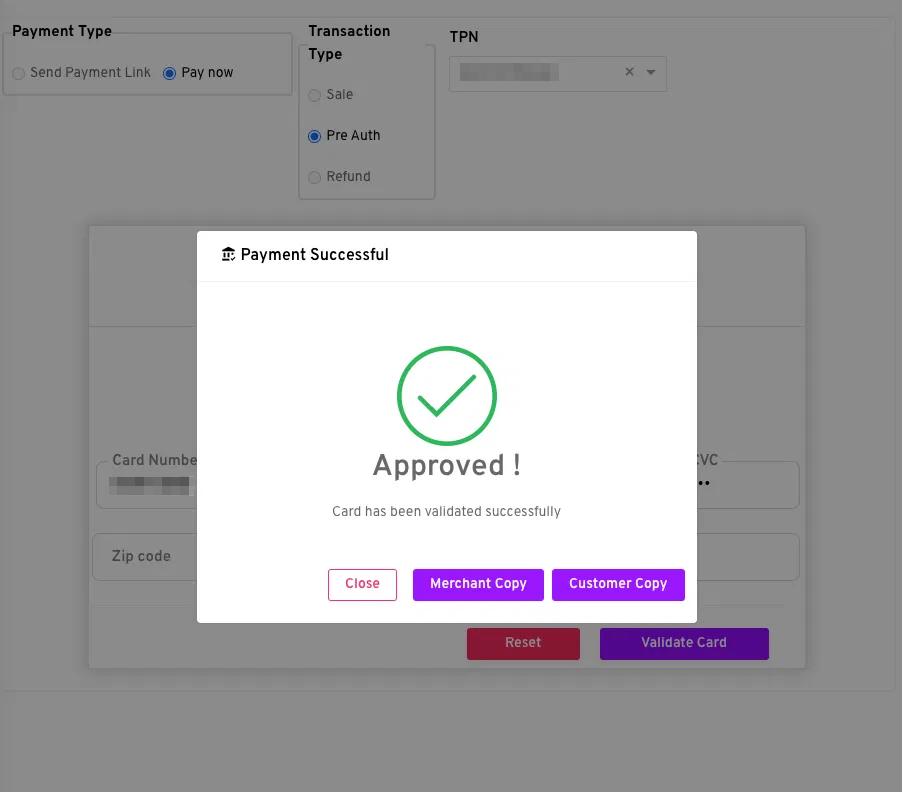The width and height of the screenshot is (902, 792).
Task: Select the Pay now radio button
Action: (169, 73)
